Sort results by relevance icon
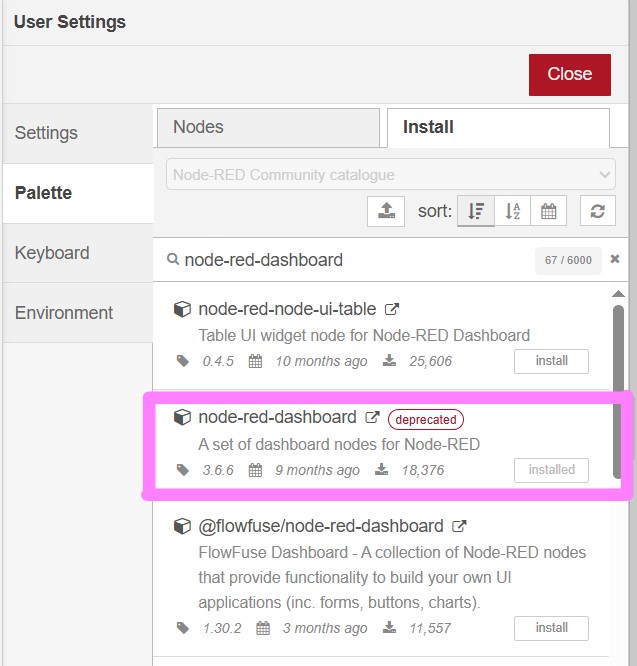The width and height of the screenshot is (637, 666). [476, 211]
